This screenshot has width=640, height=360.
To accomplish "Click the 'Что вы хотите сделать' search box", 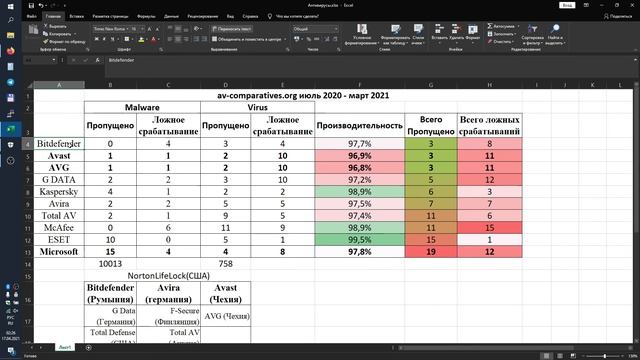I will (x=293, y=16).
